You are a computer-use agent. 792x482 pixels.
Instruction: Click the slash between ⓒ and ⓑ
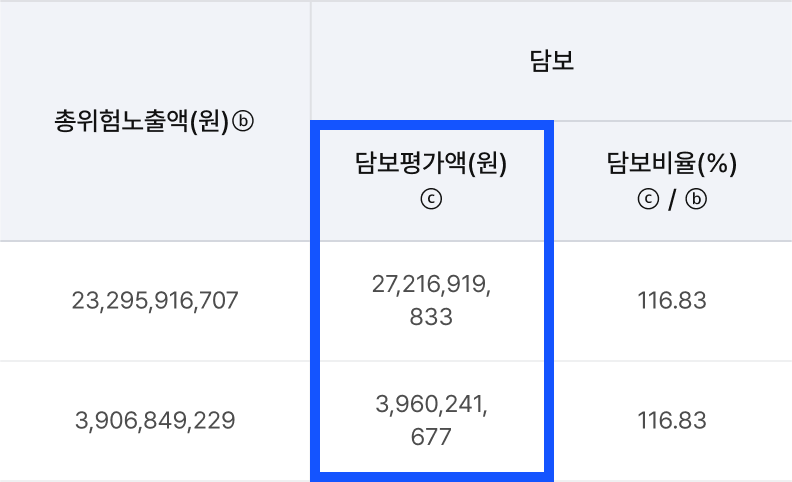click(672, 199)
